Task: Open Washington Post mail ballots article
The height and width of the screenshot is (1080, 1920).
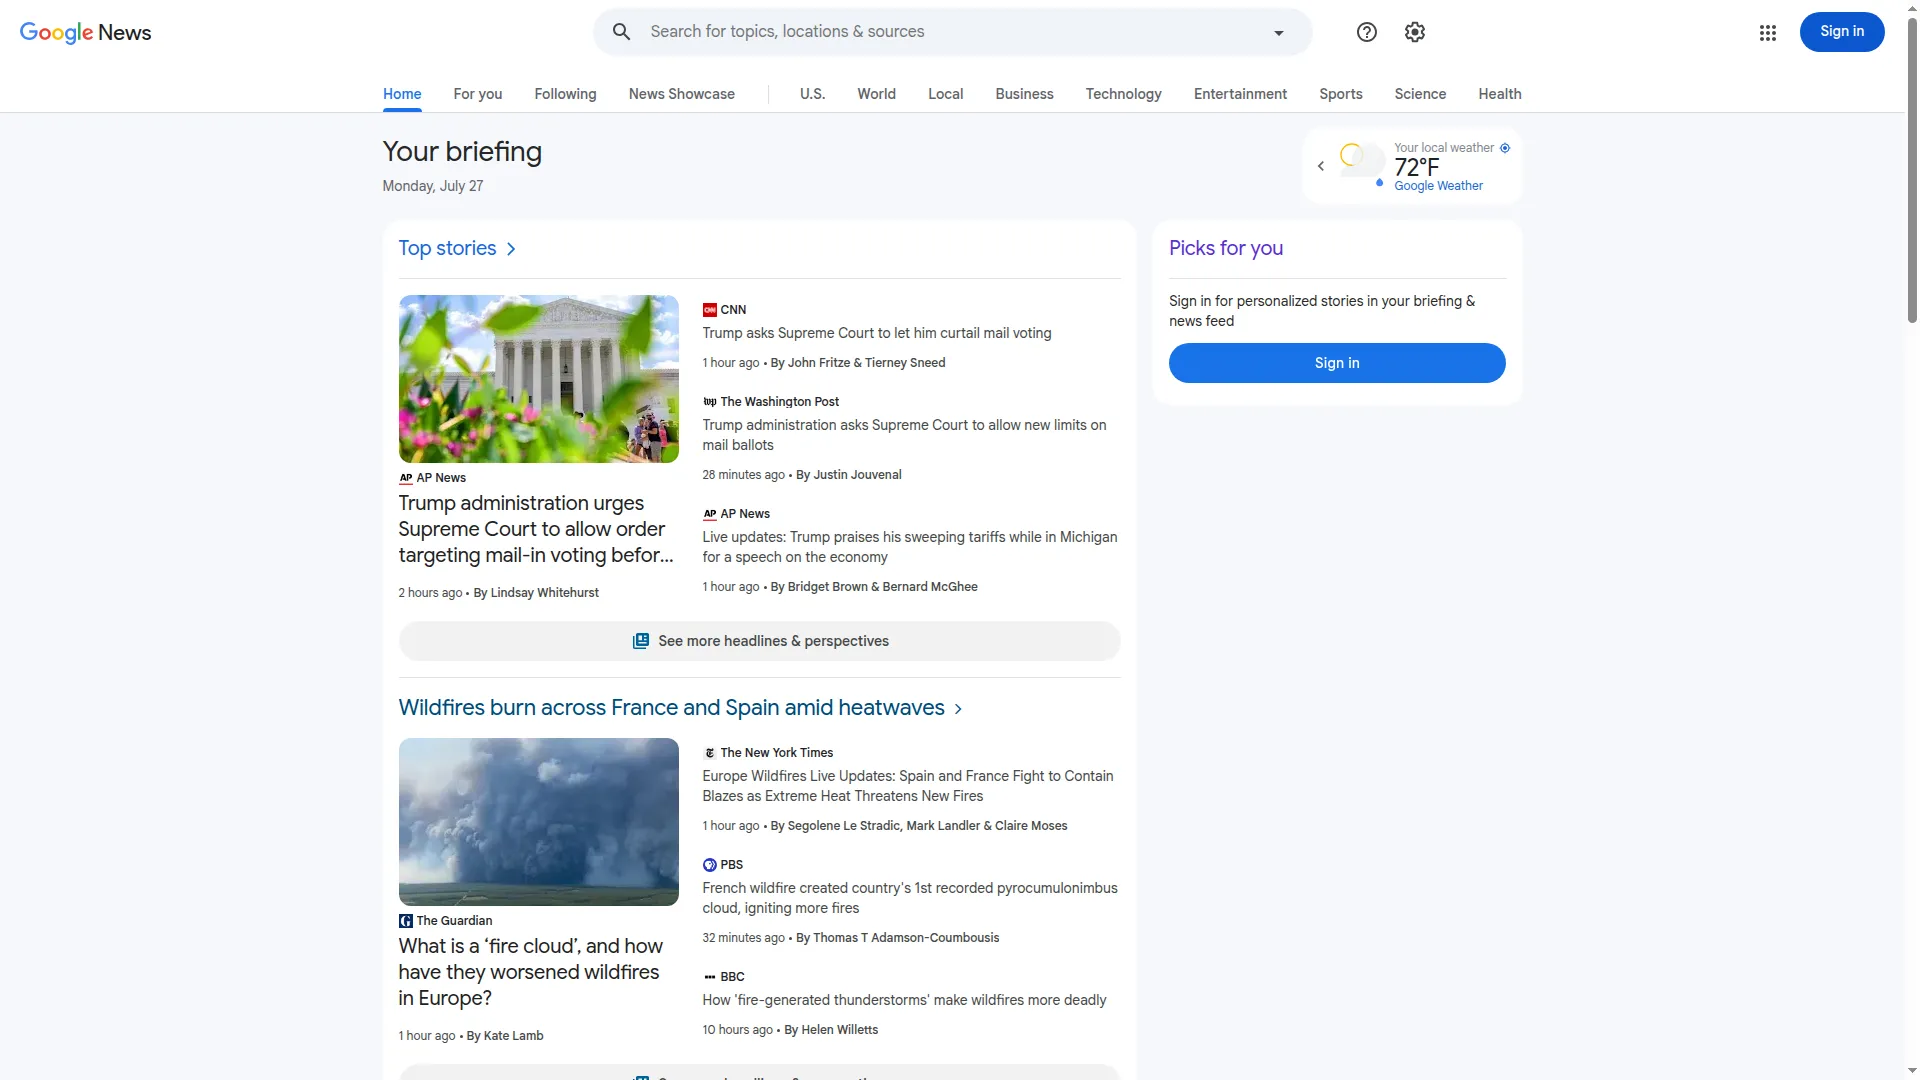Action: [x=904, y=435]
